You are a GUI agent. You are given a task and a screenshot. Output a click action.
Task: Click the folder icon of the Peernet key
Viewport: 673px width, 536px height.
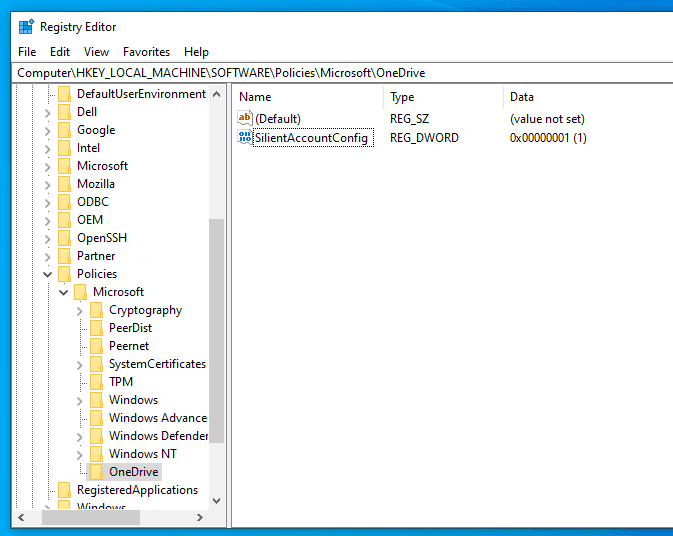coord(97,346)
